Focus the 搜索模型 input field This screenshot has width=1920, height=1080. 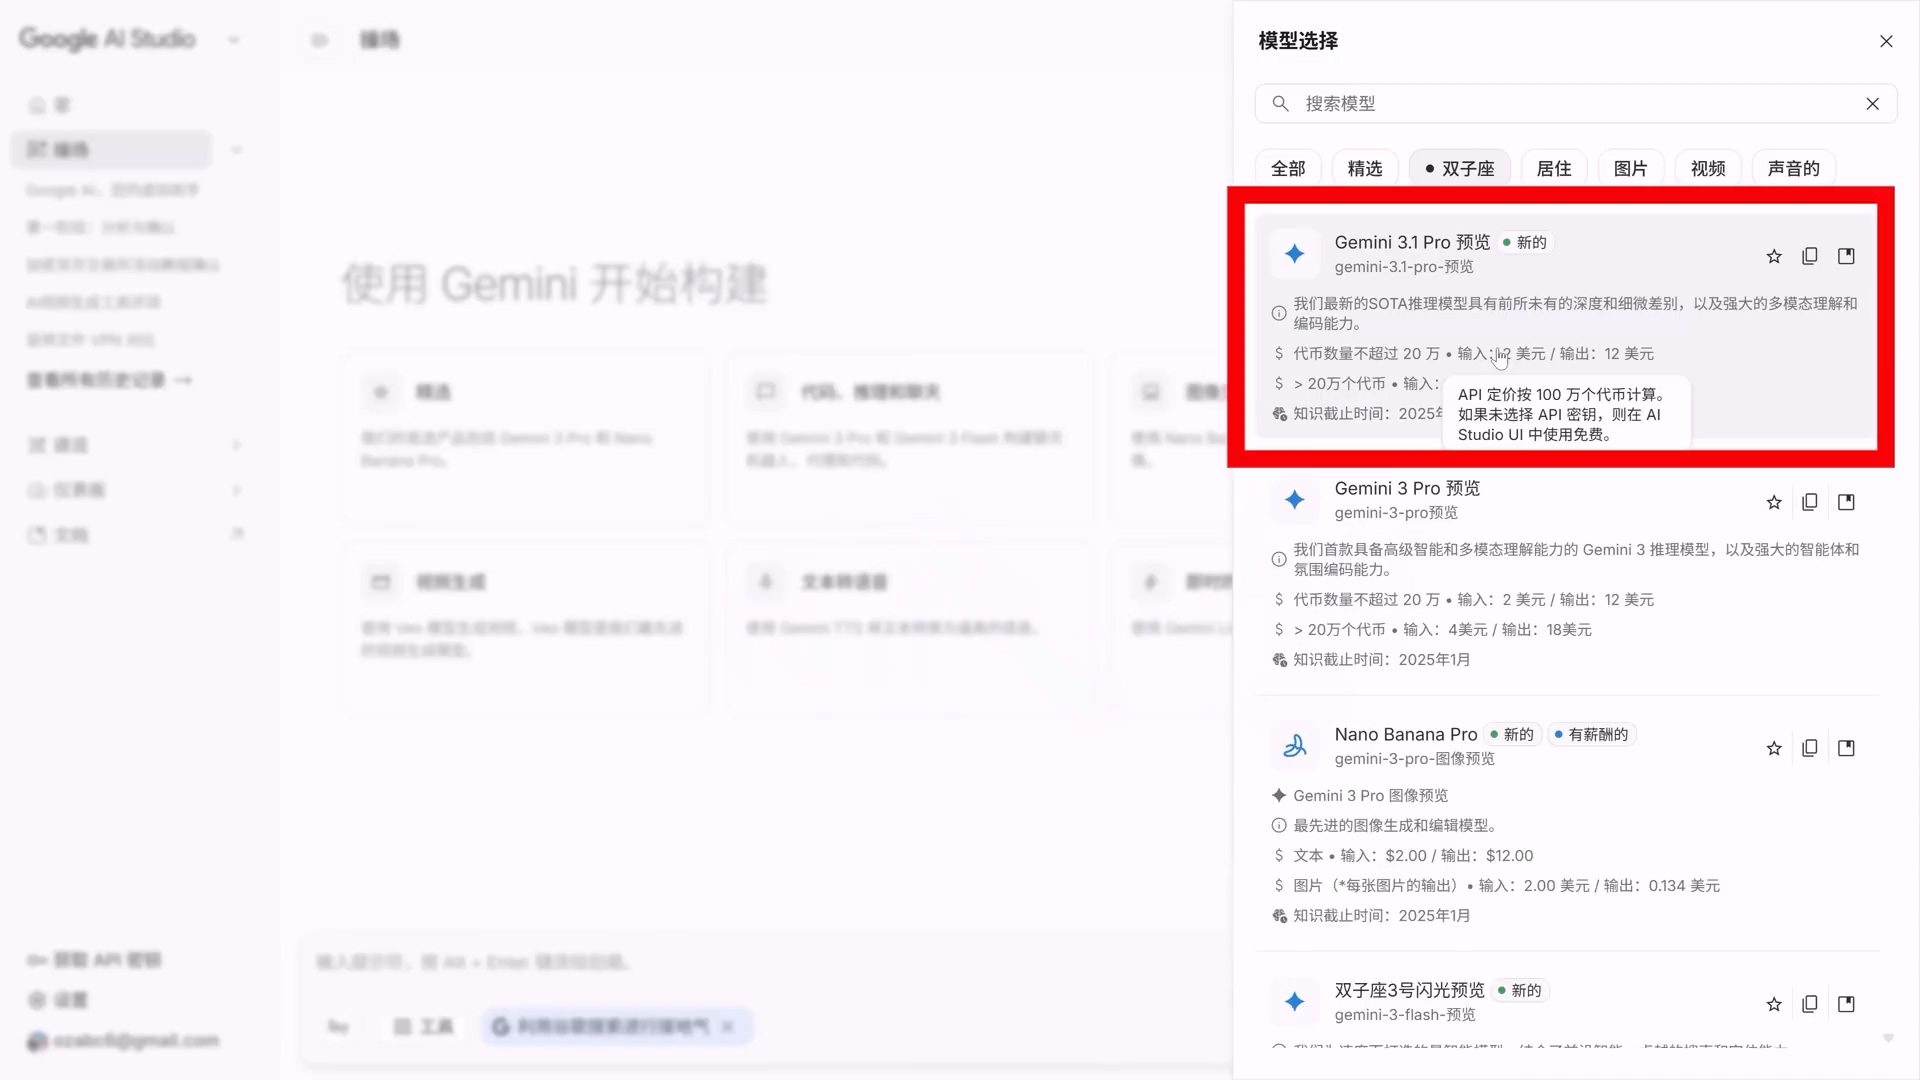(1576, 104)
